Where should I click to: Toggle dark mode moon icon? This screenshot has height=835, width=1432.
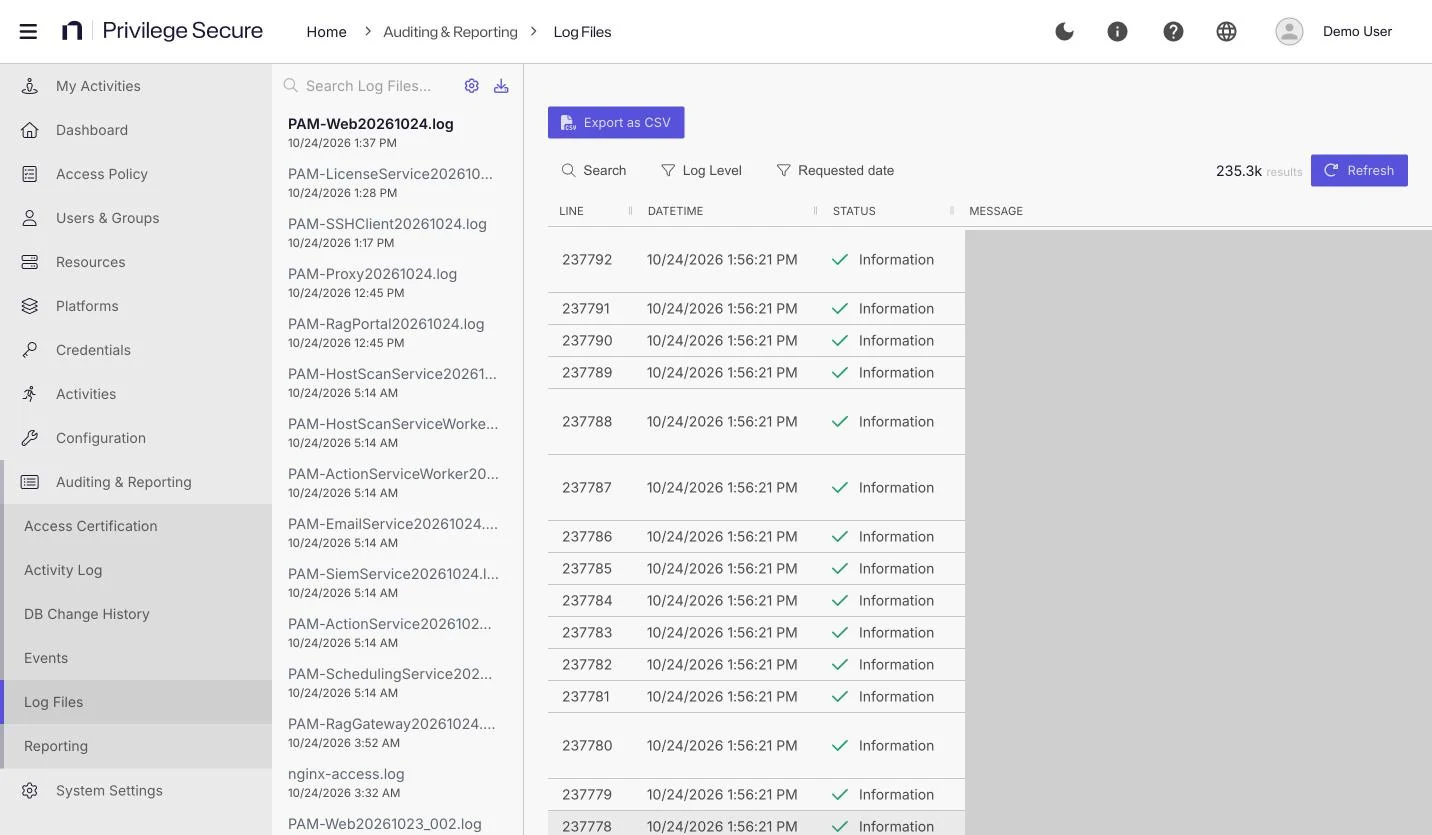click(x=1065, y=32)
